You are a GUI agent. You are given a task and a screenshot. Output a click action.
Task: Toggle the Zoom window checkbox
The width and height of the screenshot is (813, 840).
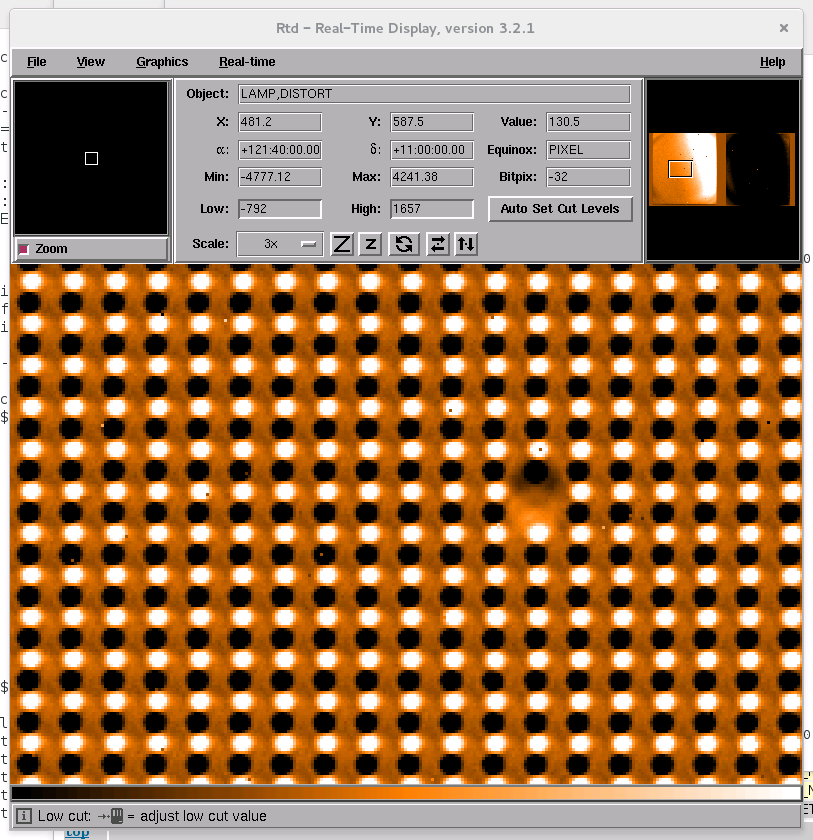(25, 249)
